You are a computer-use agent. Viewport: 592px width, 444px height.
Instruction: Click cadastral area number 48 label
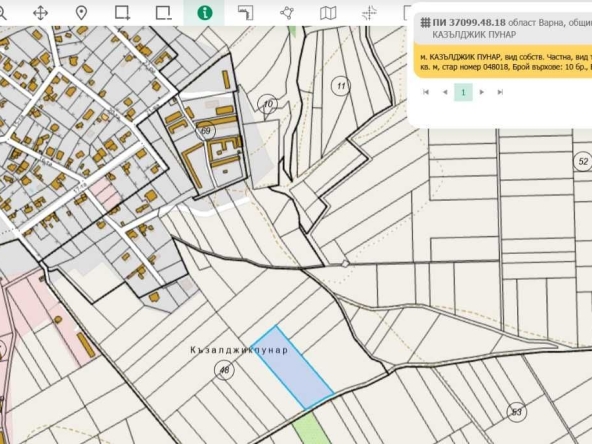pos(224,370)
